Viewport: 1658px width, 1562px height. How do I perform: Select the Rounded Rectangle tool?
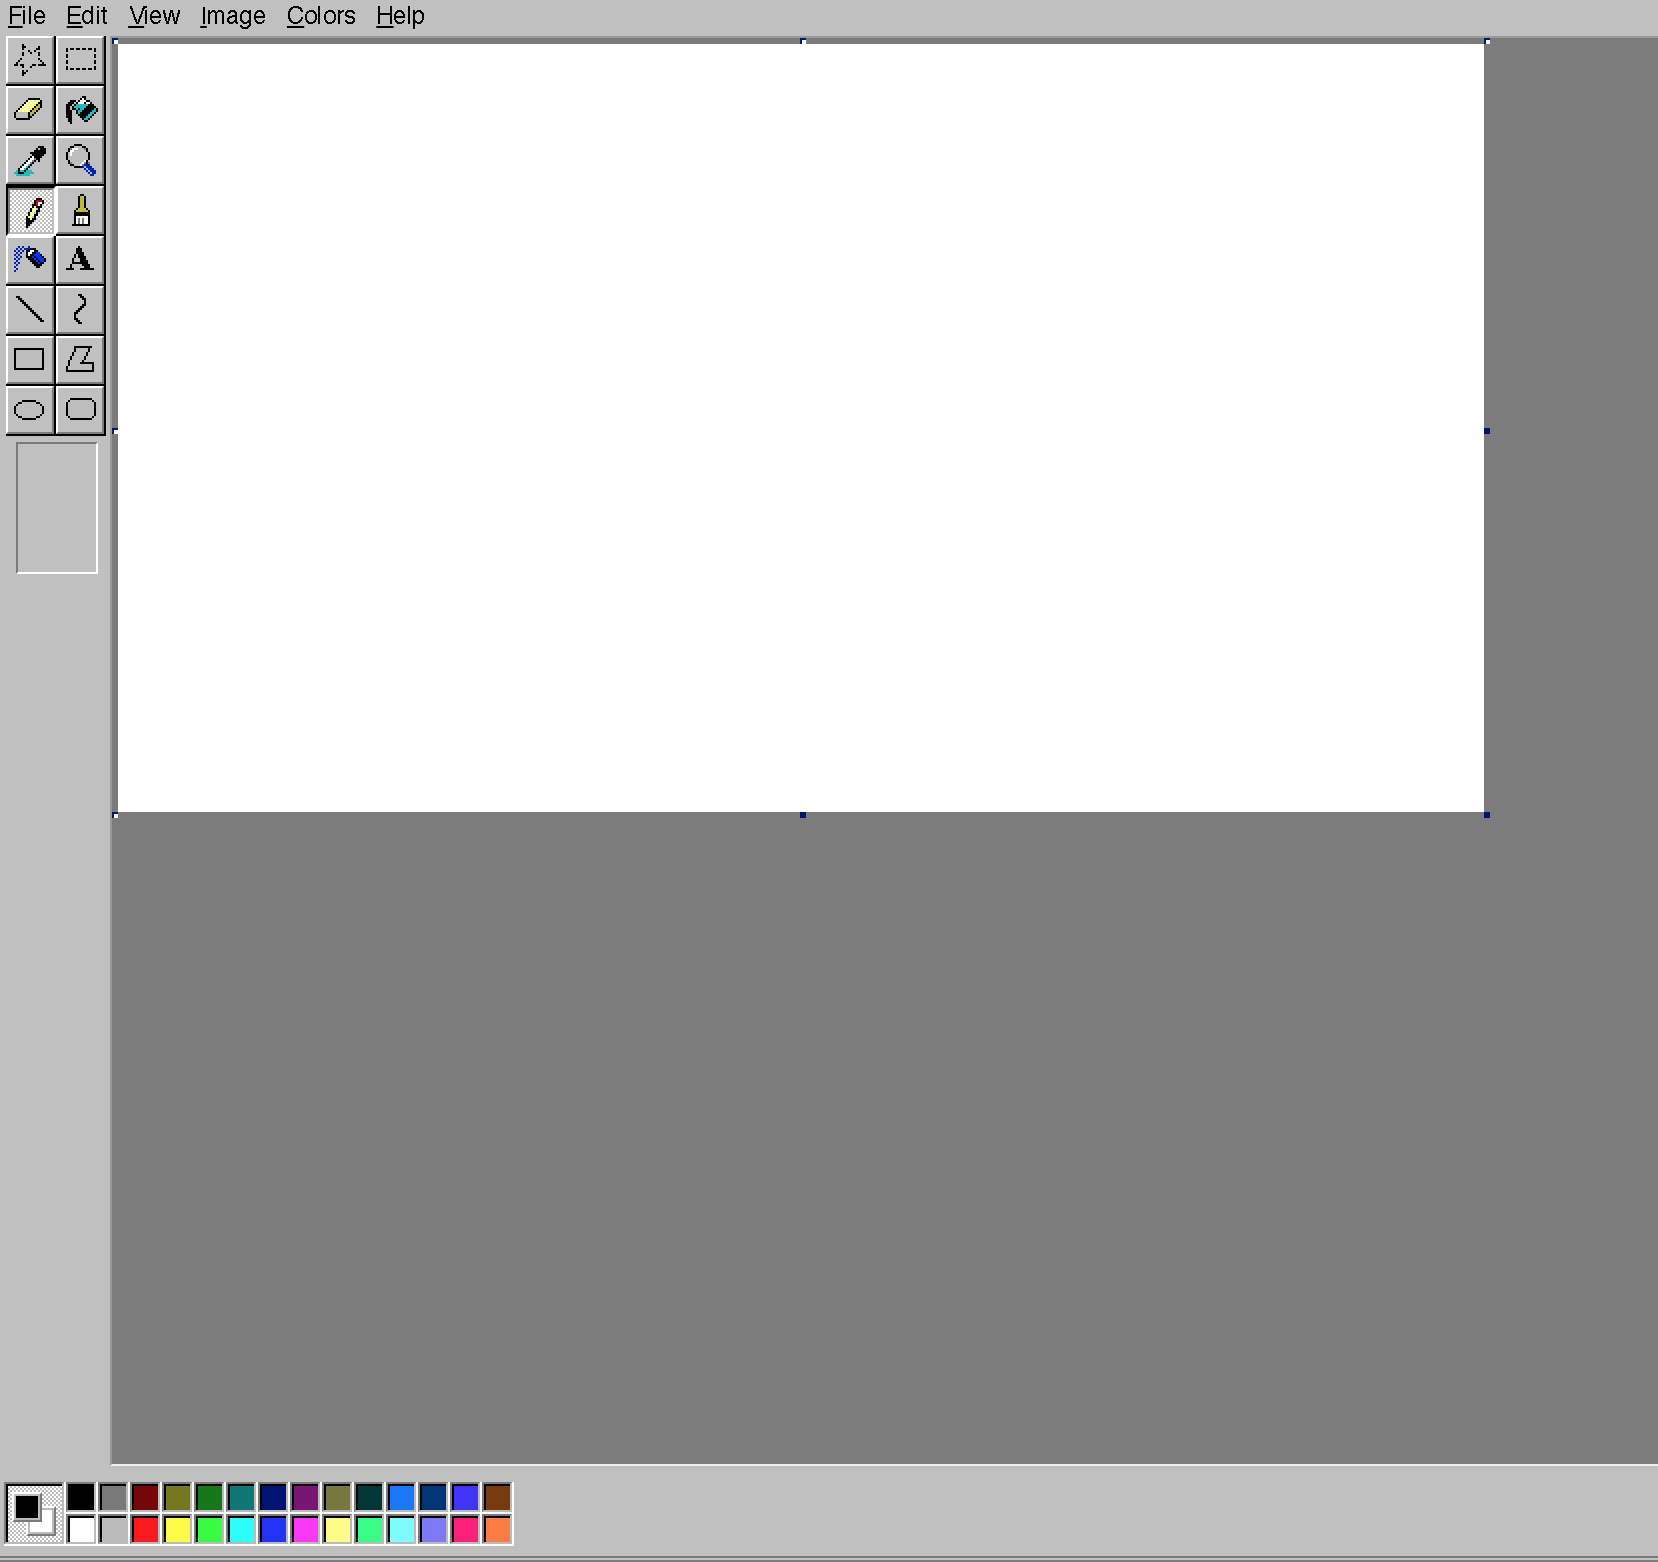[x=80, y=409]
